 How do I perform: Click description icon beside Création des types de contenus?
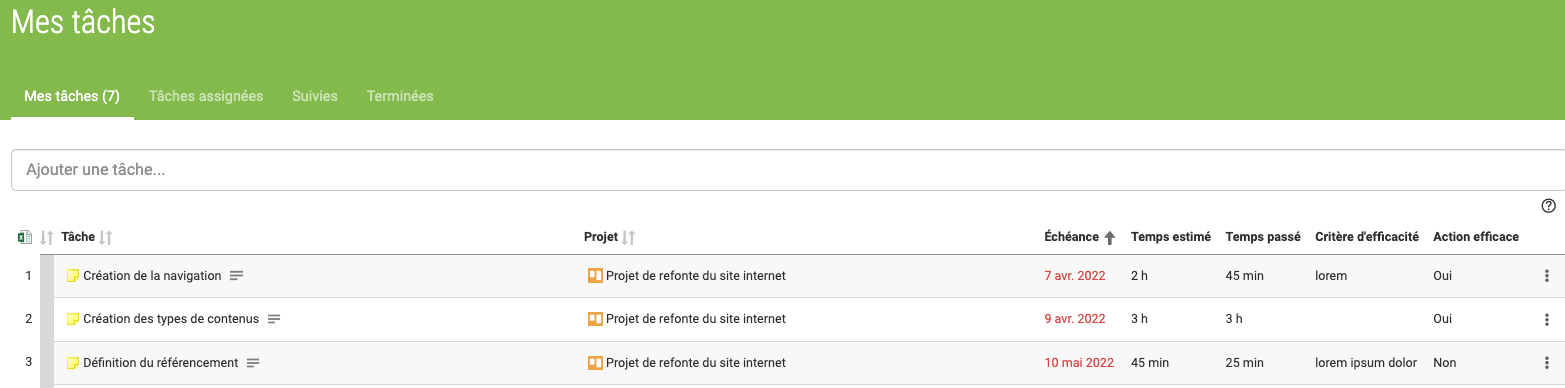274,319
